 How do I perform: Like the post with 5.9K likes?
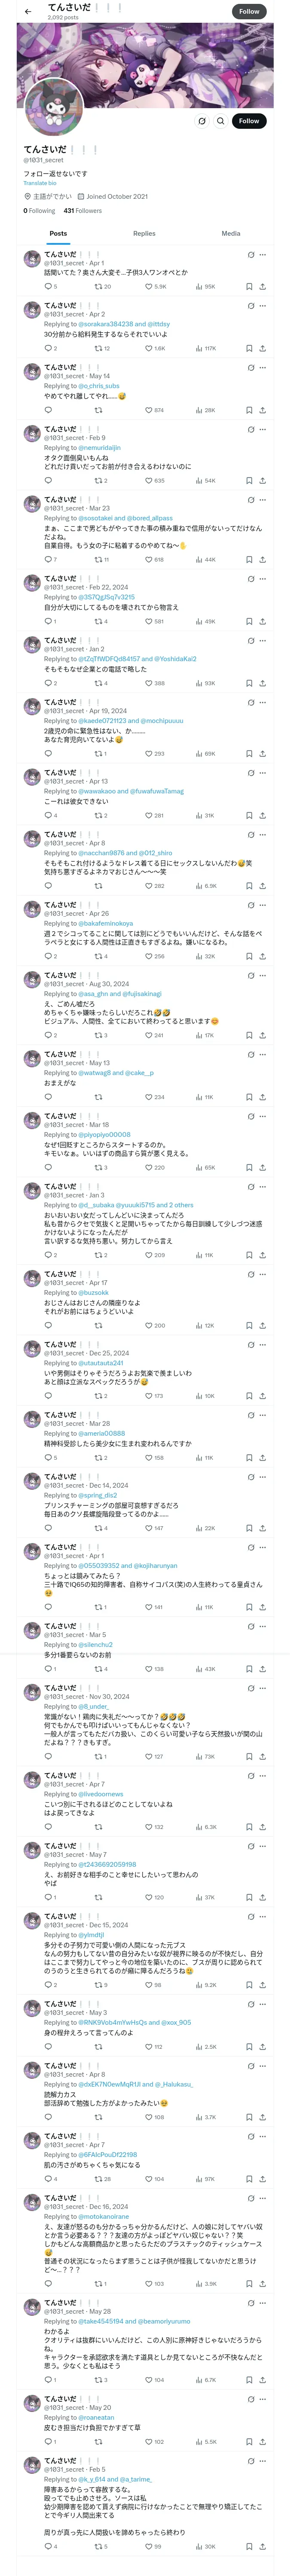tap(155, 287)
